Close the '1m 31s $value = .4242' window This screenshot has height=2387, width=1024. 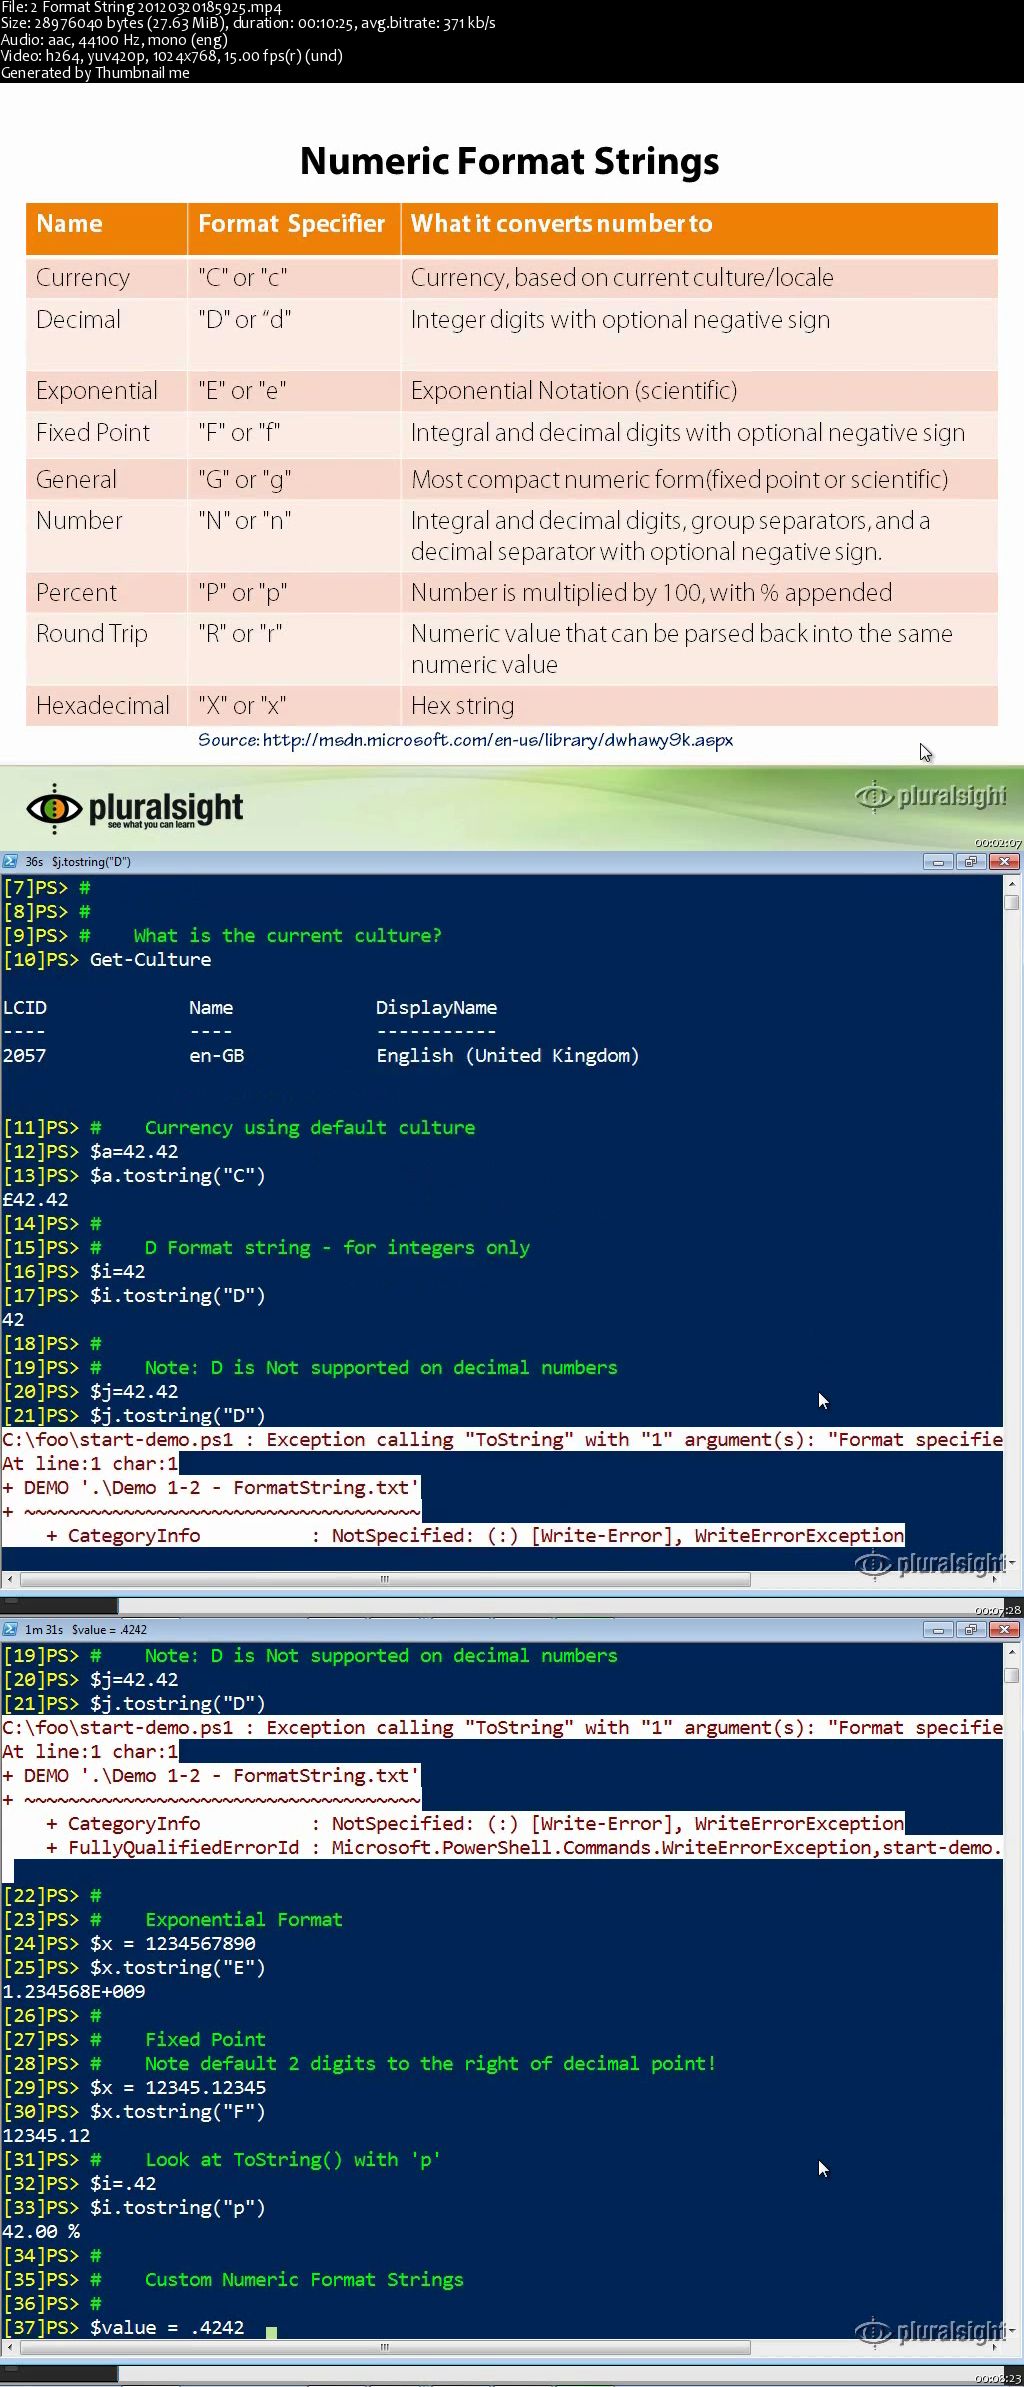point(1004,1629)
